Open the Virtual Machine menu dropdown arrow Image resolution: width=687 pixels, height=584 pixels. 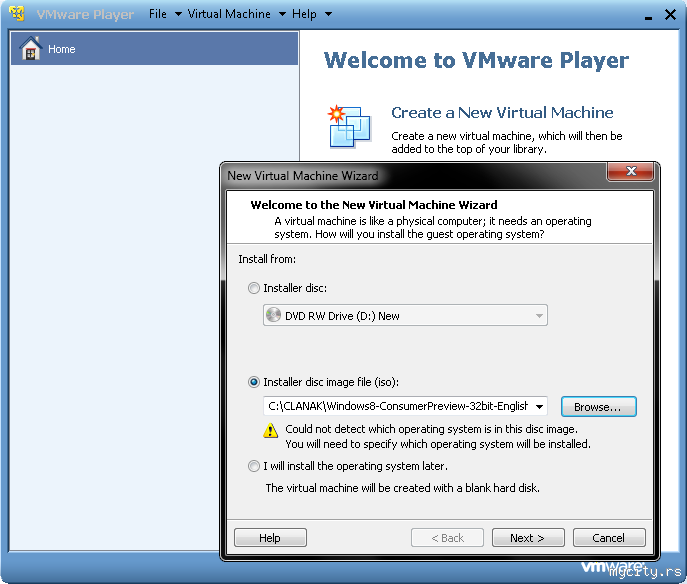[283, 14]
